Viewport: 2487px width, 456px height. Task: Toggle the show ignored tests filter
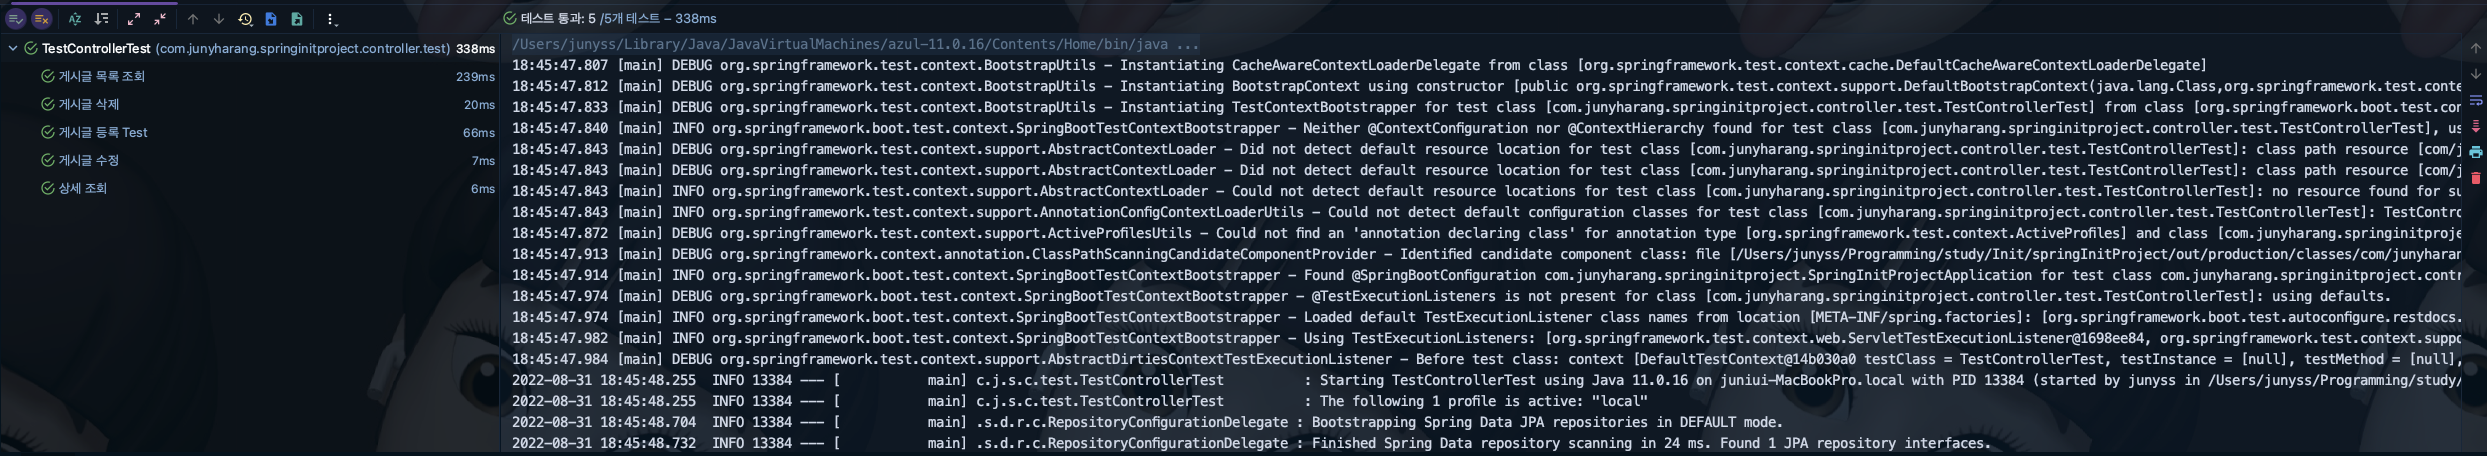click(x=41, y=19)
